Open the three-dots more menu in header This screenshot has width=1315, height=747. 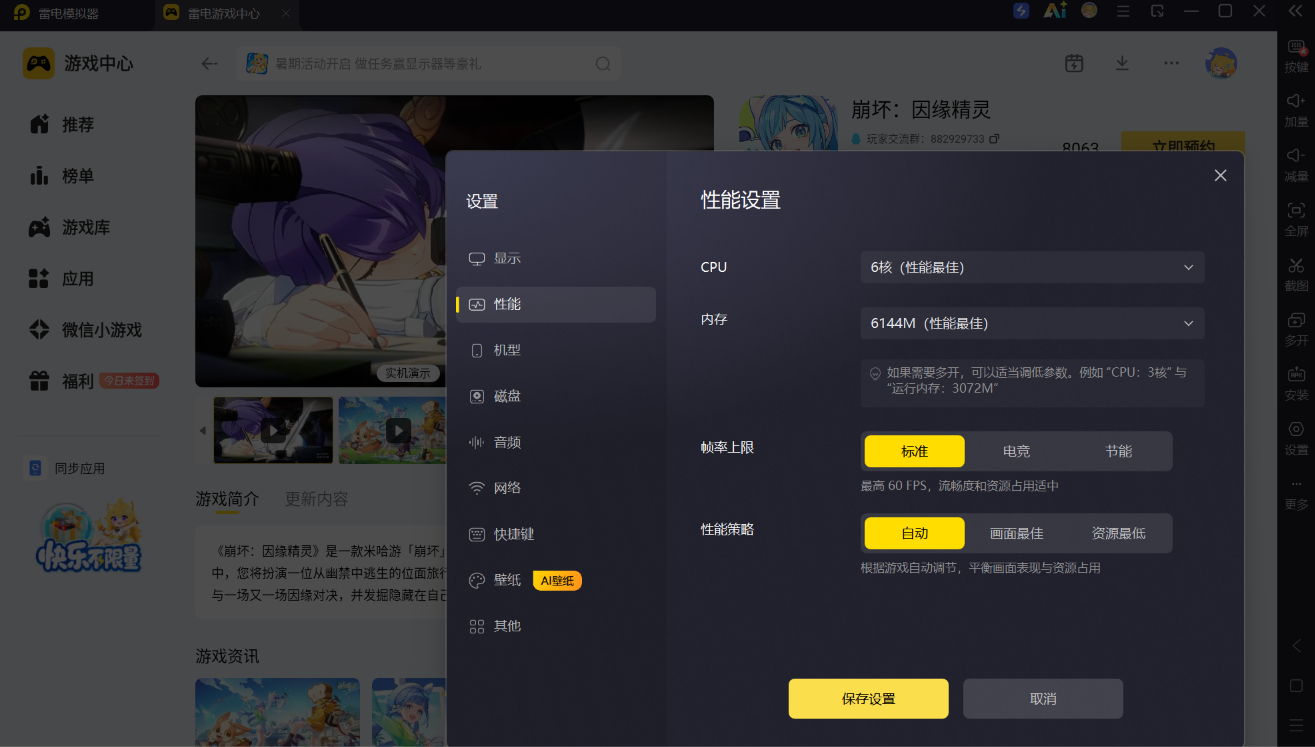point(1171,63)
